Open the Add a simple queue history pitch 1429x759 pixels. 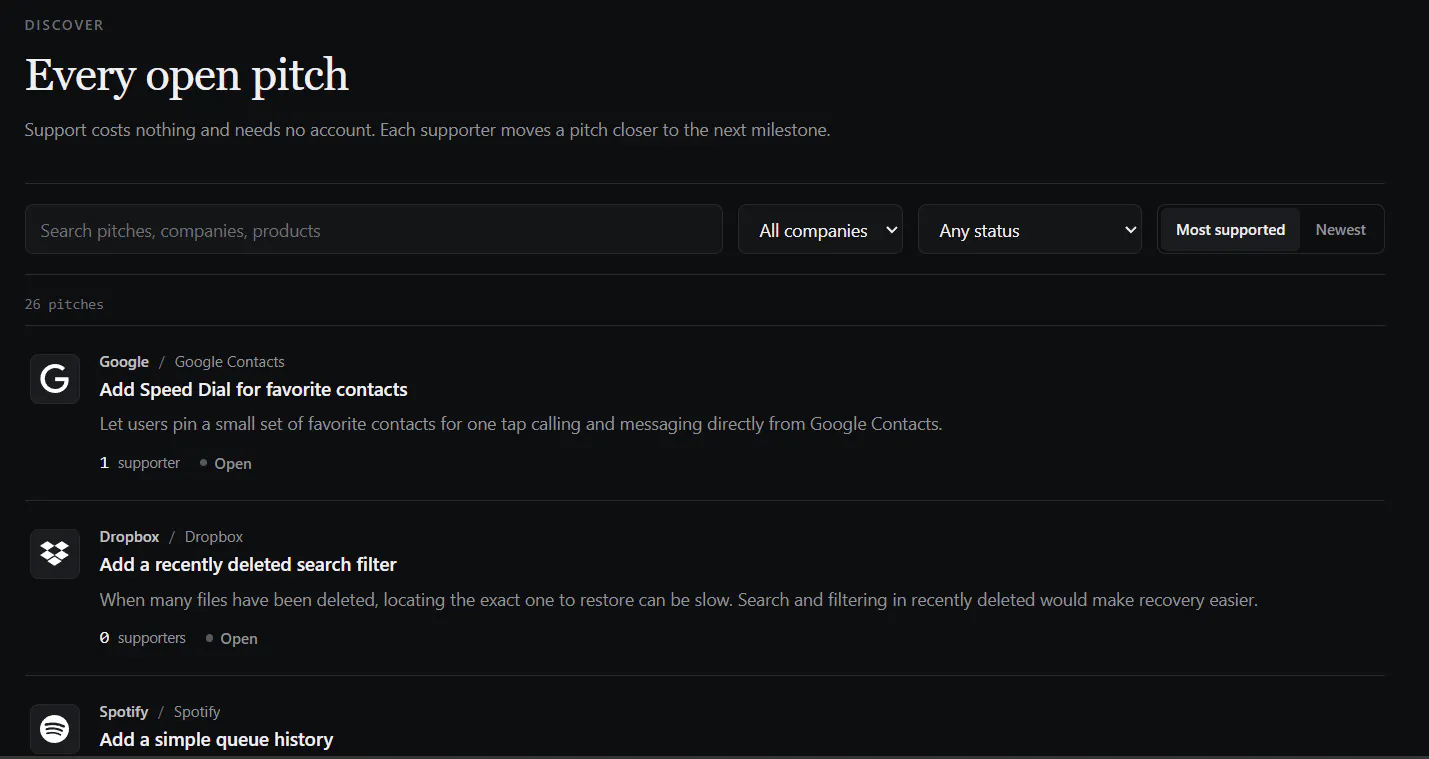(x=217, y=740)
